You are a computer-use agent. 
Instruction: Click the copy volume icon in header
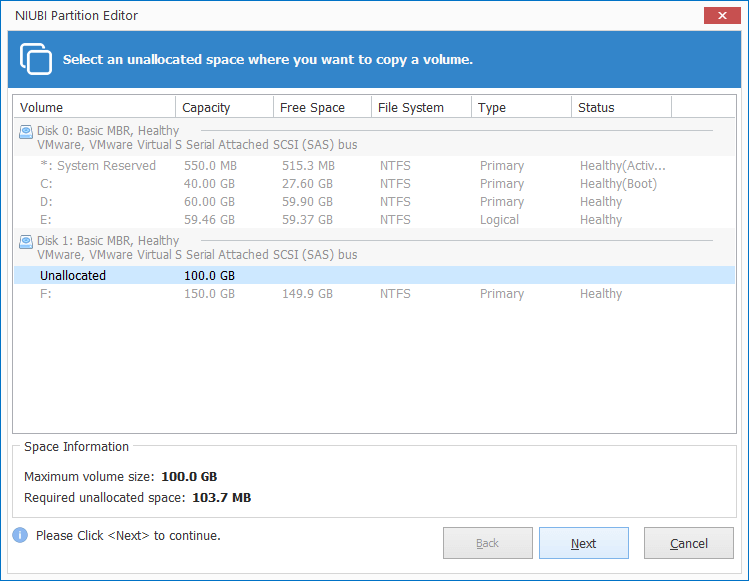36,59
